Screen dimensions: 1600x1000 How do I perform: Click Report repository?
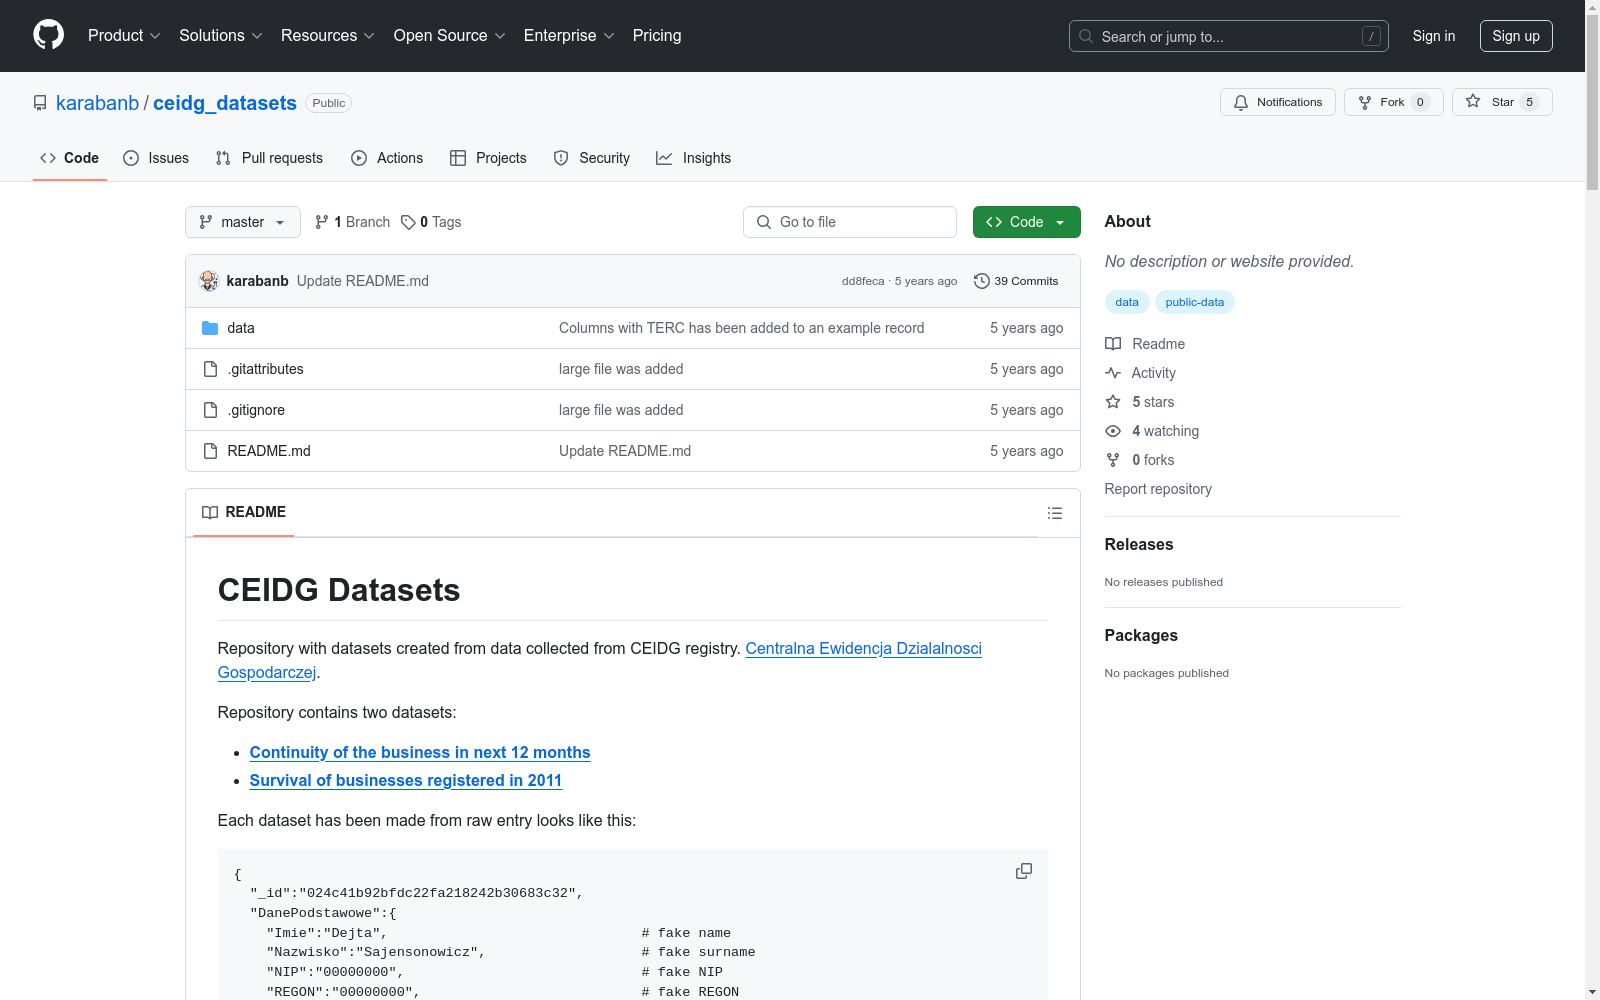pyautogui.click(x=1158, y=489)
